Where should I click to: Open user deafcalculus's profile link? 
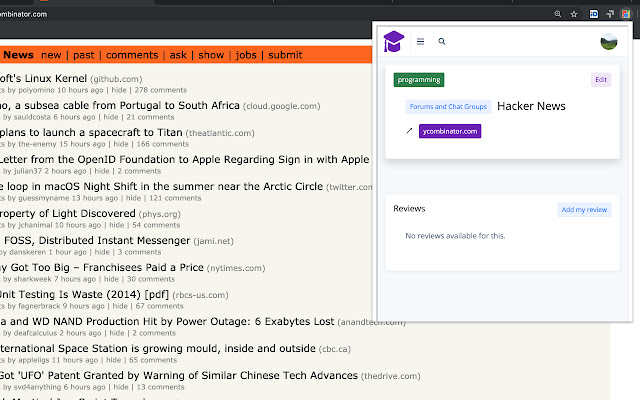[35, 333]
